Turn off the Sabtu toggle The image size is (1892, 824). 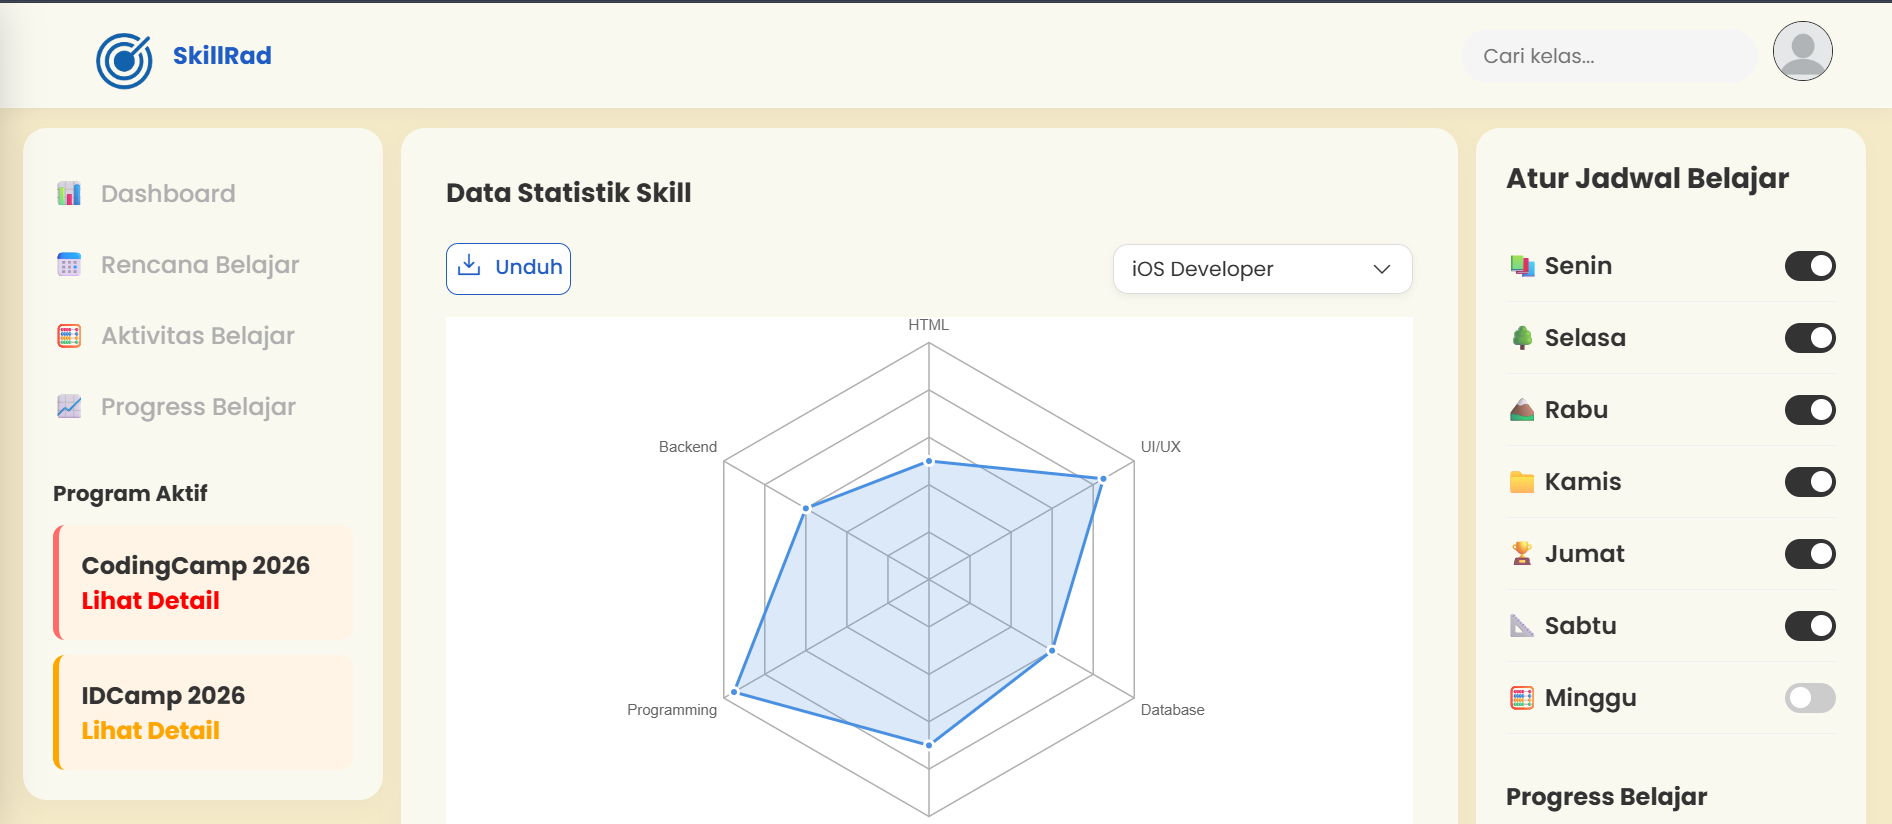click(x=1810, y=626)
